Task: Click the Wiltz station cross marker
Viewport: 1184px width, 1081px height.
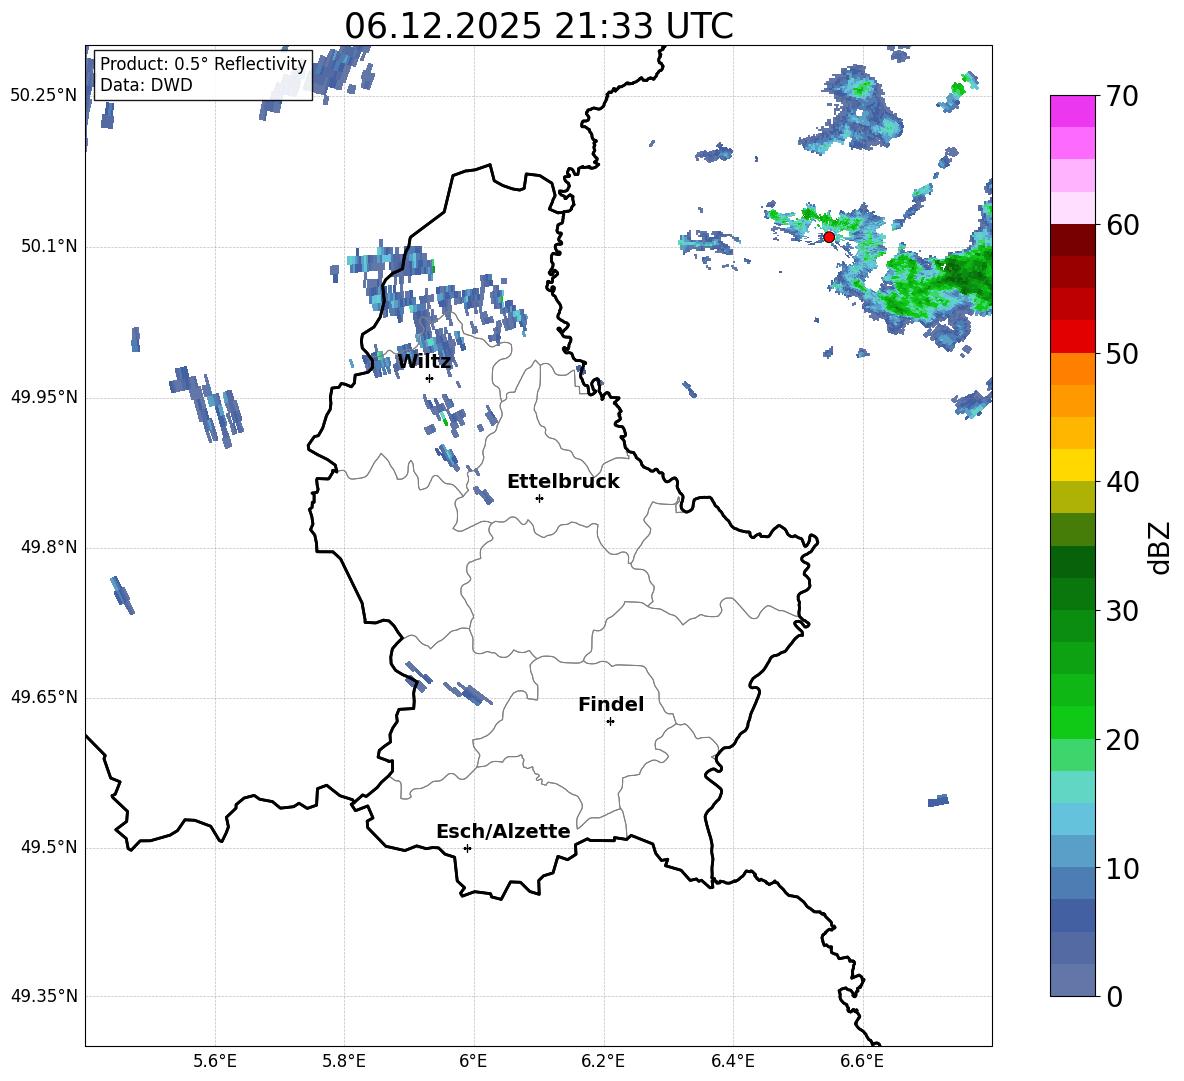Action: click(x=429, y=378)
